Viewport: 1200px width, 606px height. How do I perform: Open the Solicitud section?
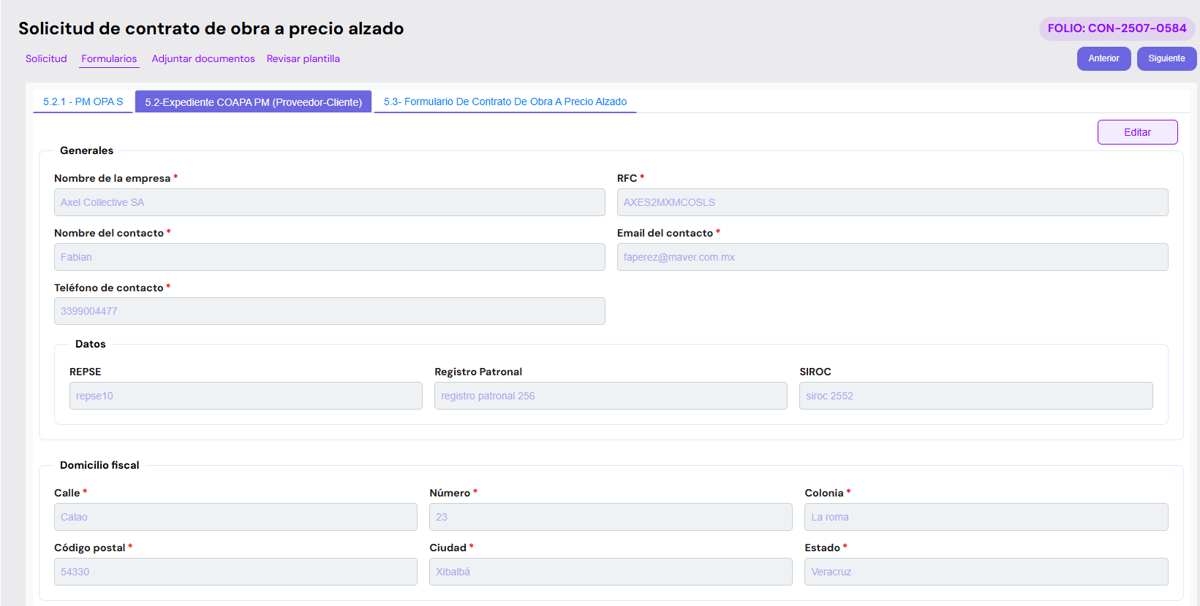46,59
